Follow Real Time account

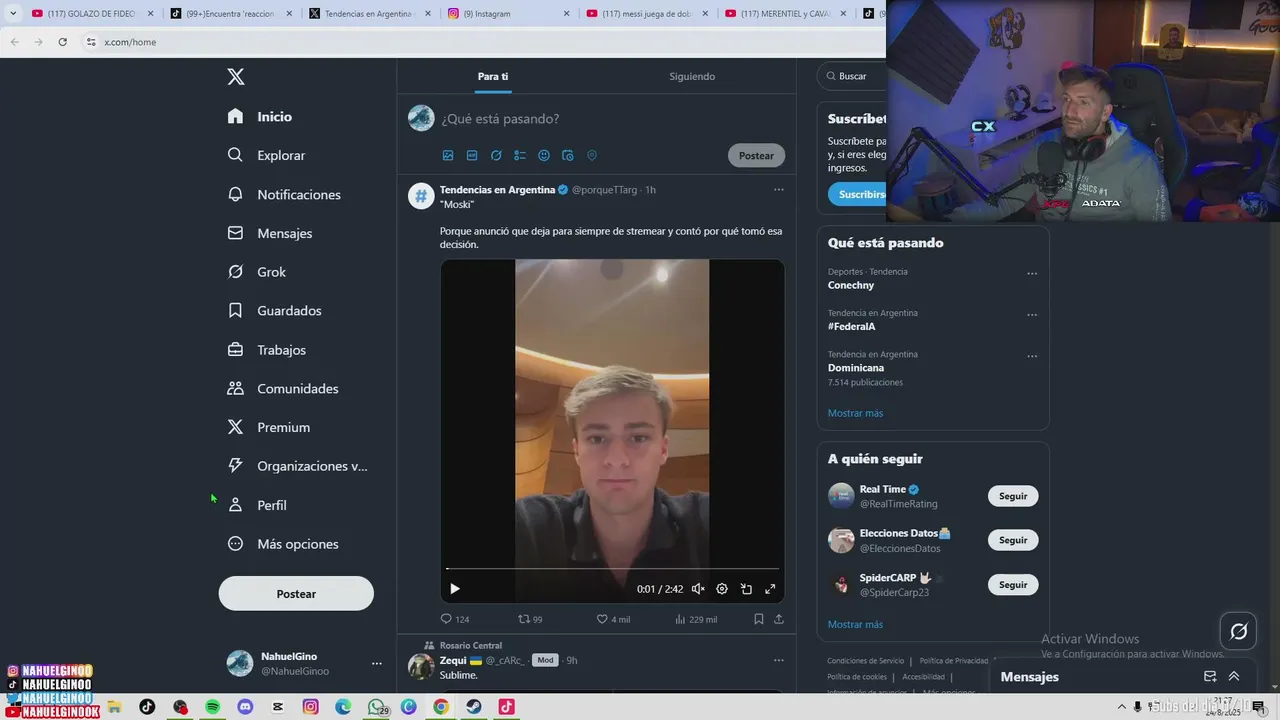click(1013, 496)
